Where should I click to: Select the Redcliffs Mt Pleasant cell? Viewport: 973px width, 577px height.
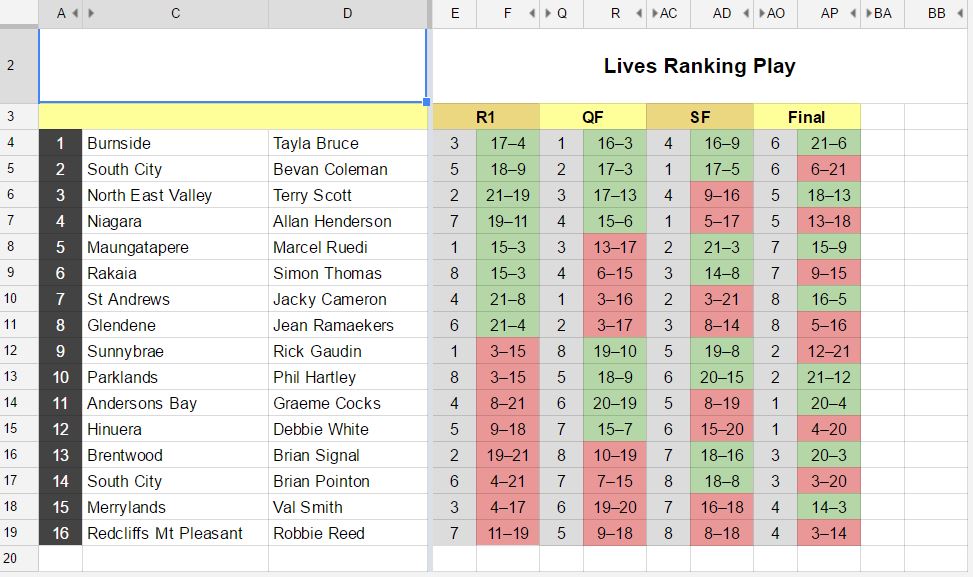coord(173,533)
